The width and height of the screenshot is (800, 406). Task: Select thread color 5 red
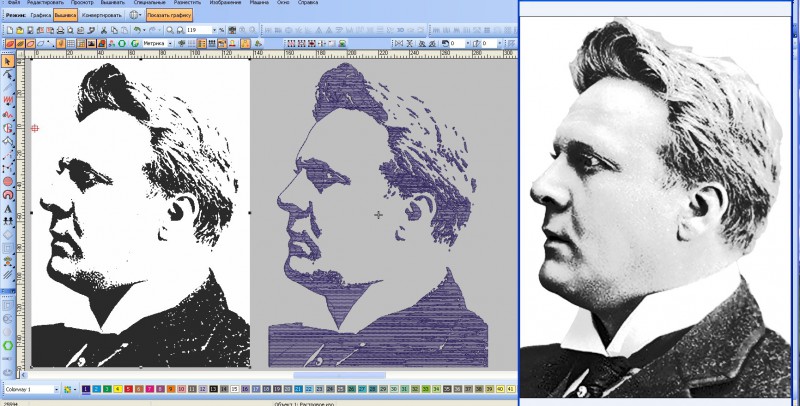129,389
